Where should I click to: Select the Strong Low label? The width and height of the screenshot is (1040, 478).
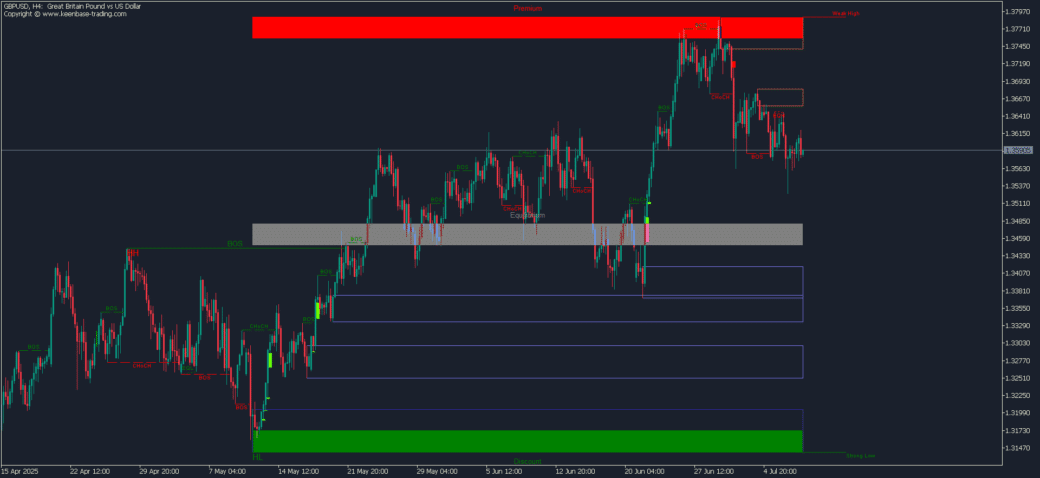pos(859,454)
